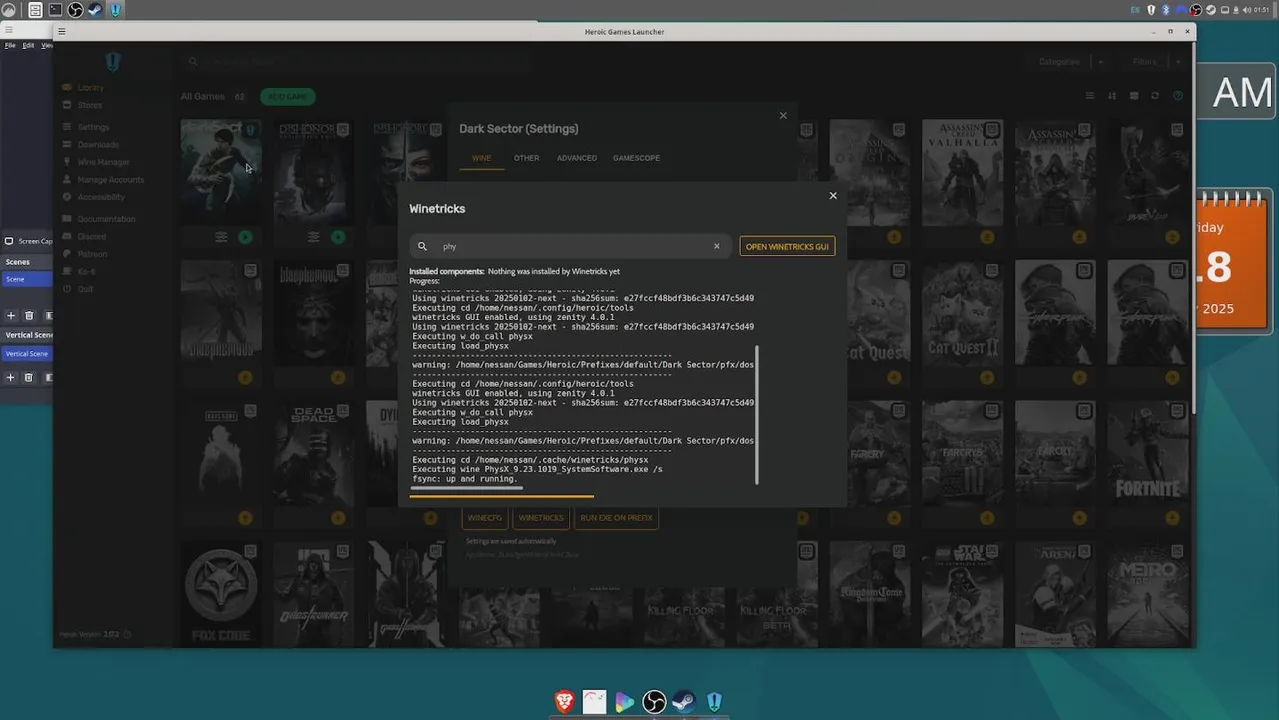Screen dimensions: 1279x720
Task: Click magnifier icon in Winetricks search
Action: 422,246
